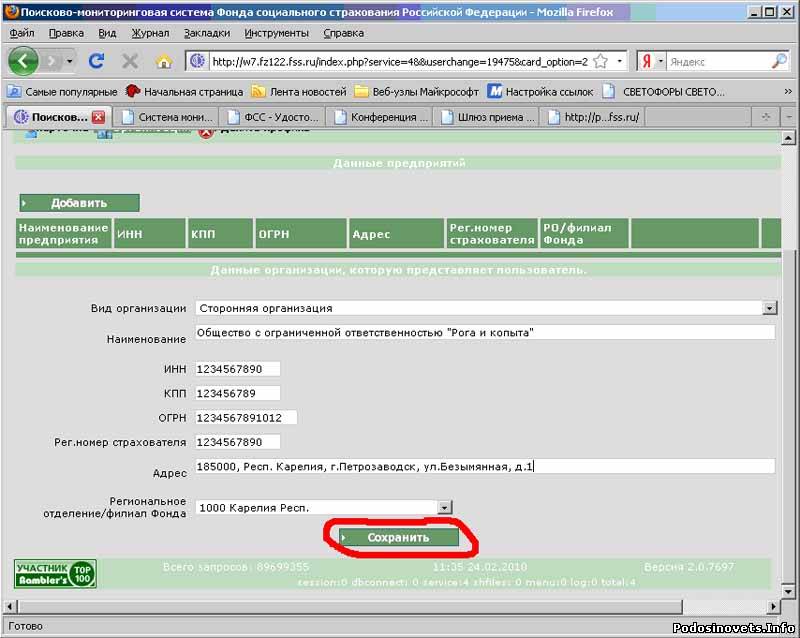
Task: Open the Файл menu
Action: coord(22,33)
